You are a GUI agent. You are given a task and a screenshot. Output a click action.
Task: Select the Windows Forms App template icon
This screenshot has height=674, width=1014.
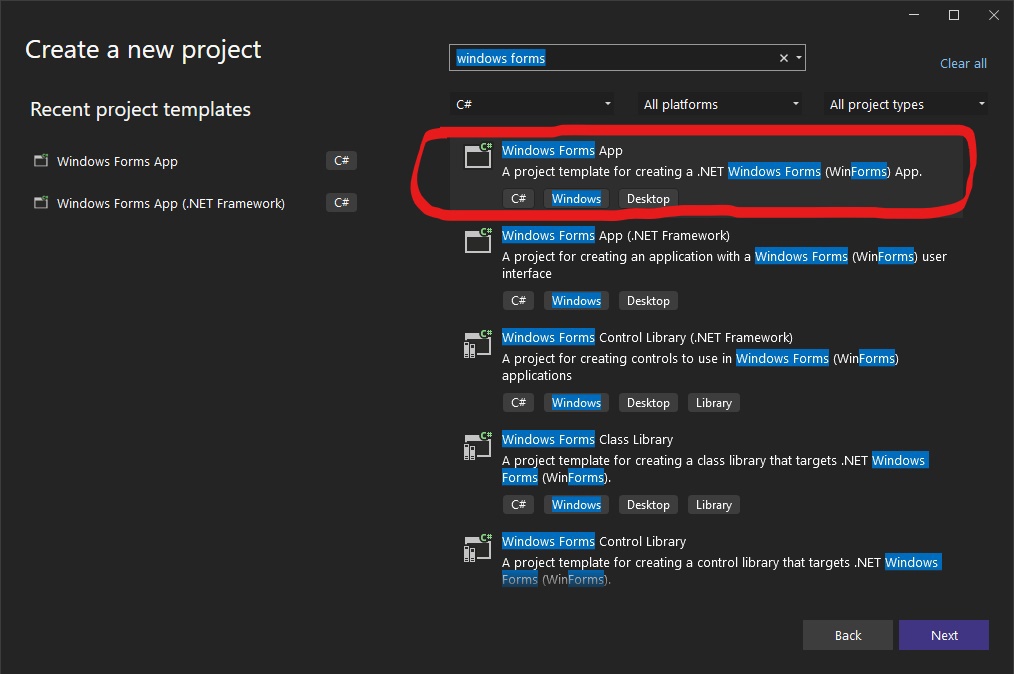(479, 155)
